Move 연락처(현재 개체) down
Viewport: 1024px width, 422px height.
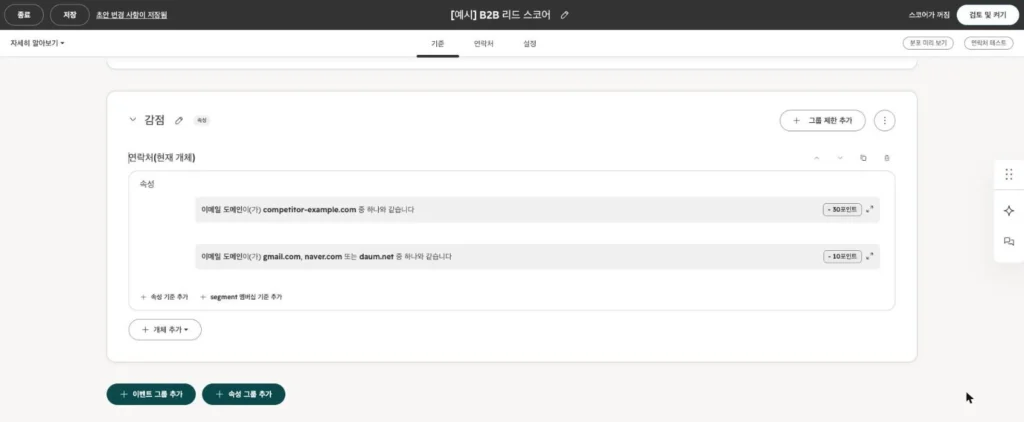(840, 158)
